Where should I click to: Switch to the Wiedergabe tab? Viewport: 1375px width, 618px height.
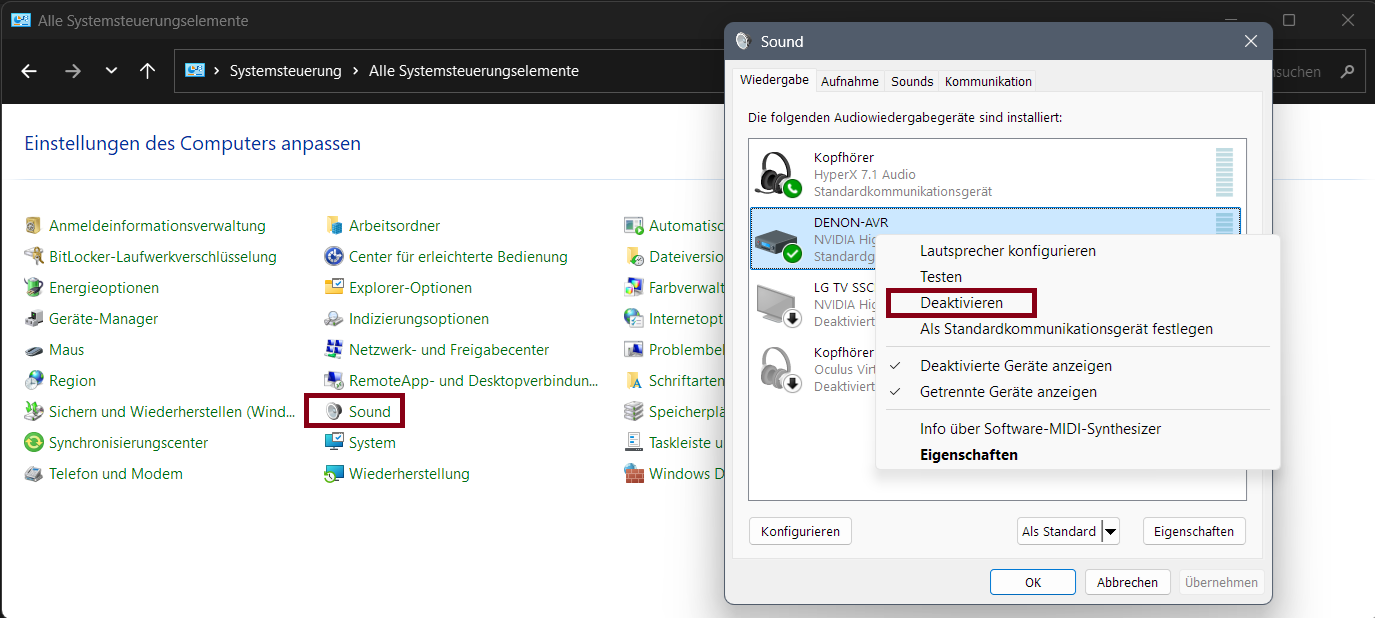[x=774, y=80]
